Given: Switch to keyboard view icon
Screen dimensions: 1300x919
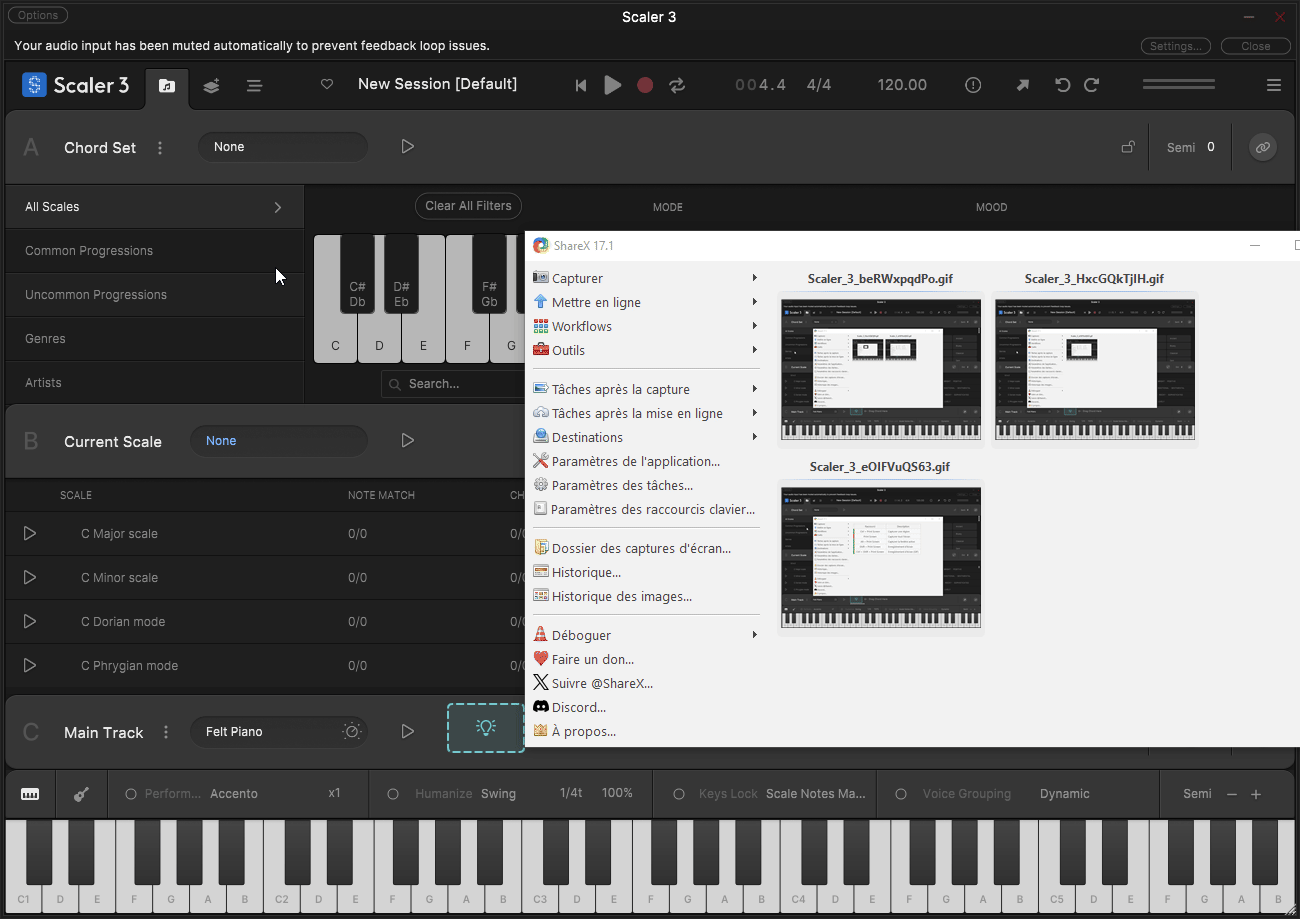Looking at the screenshot, I should pyautogui.click(x=30, y=794).
